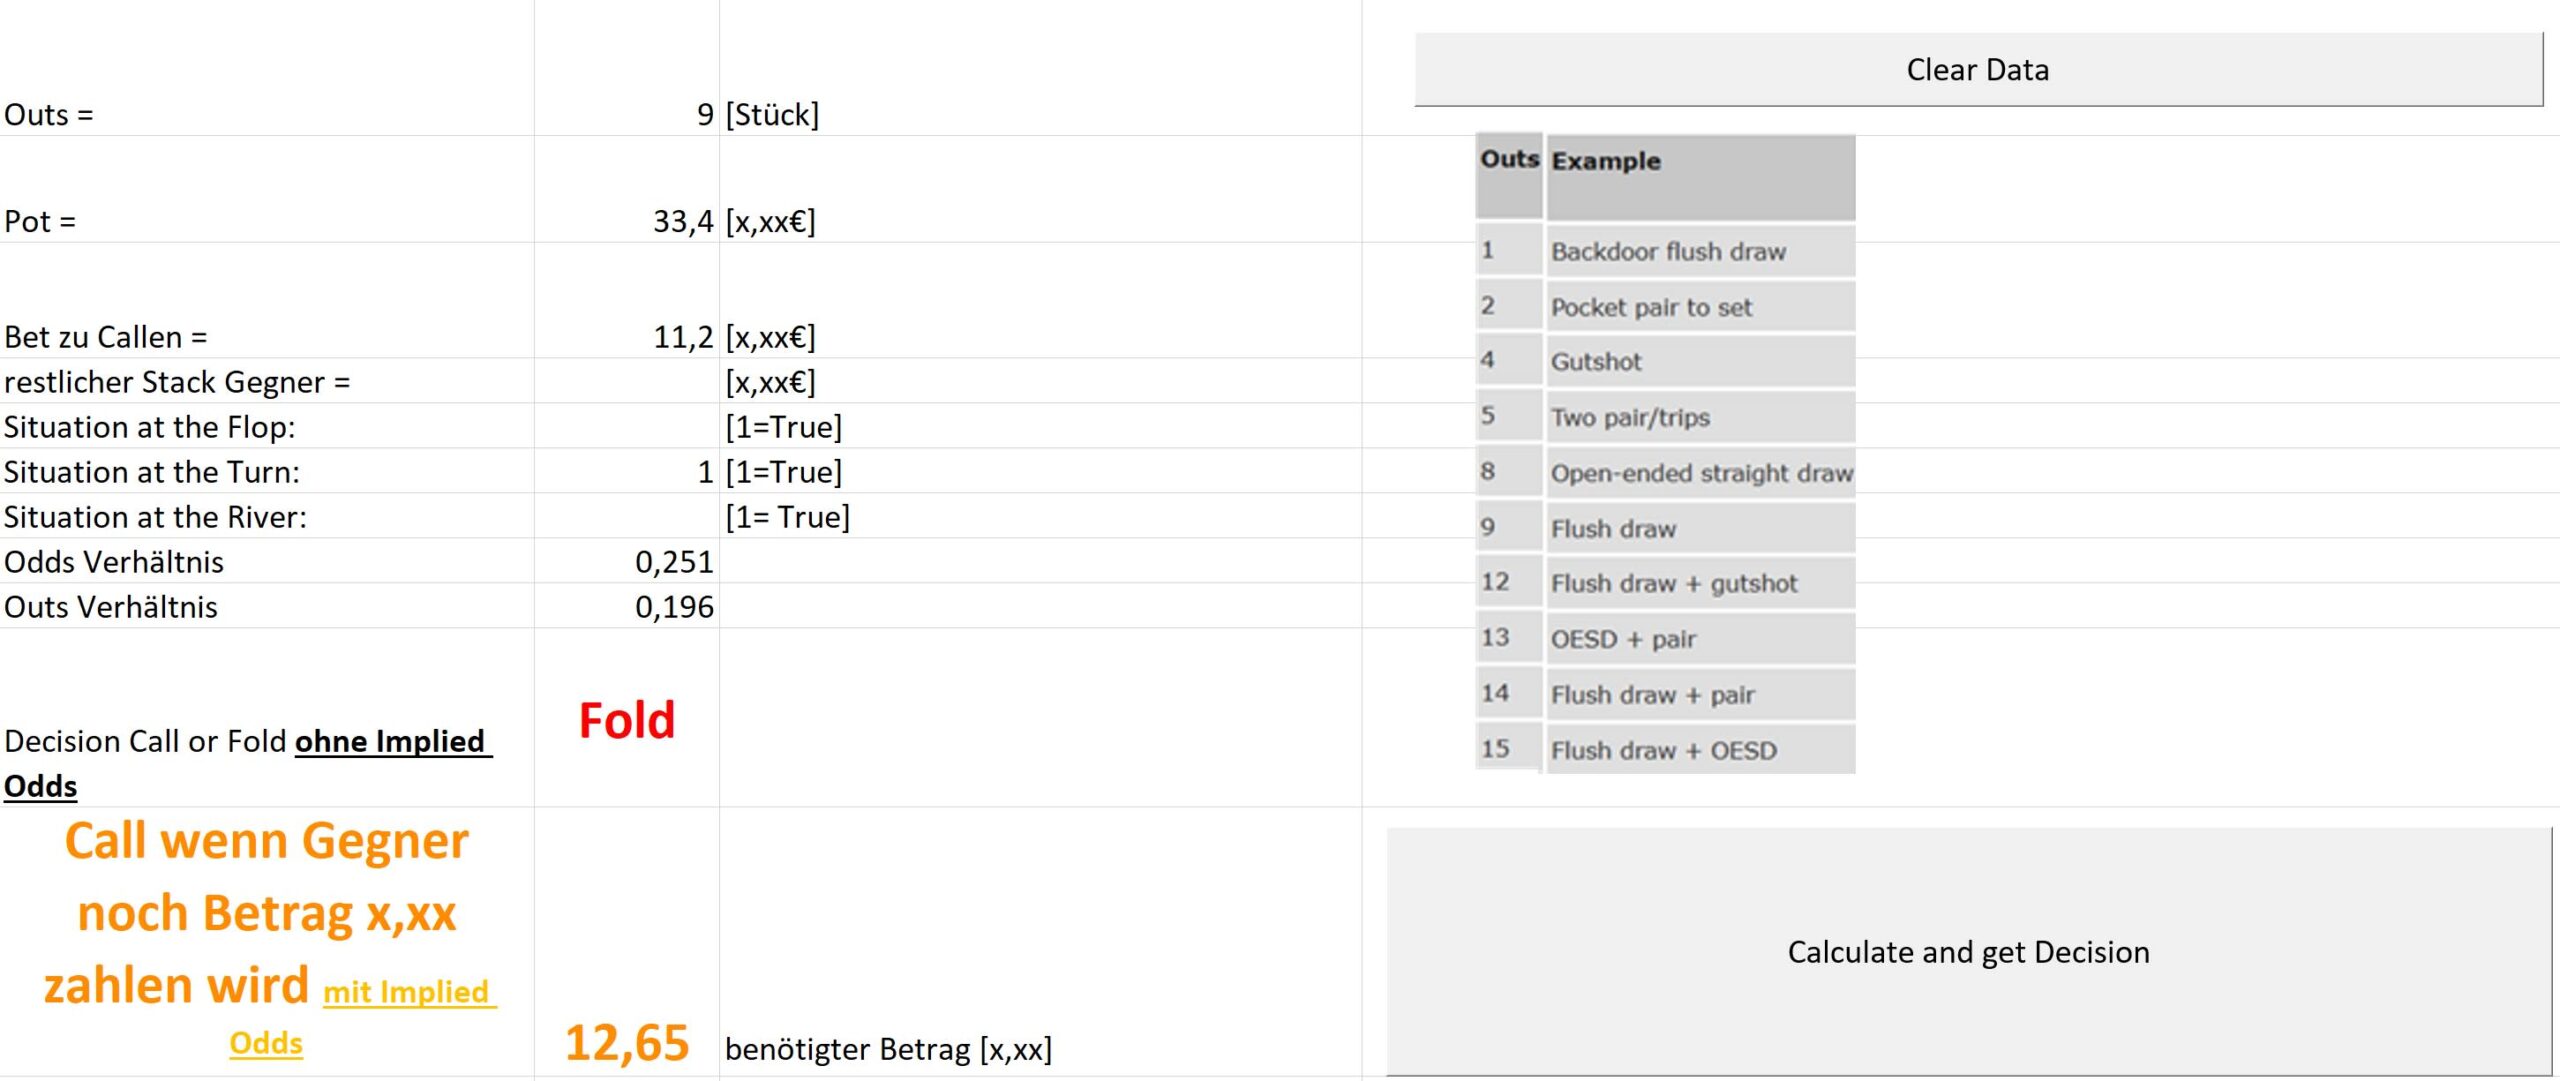Click the benötigter Betrag label cell
The width and height of the screenshot is (2560, 1081).
(x=888, y=1049)
